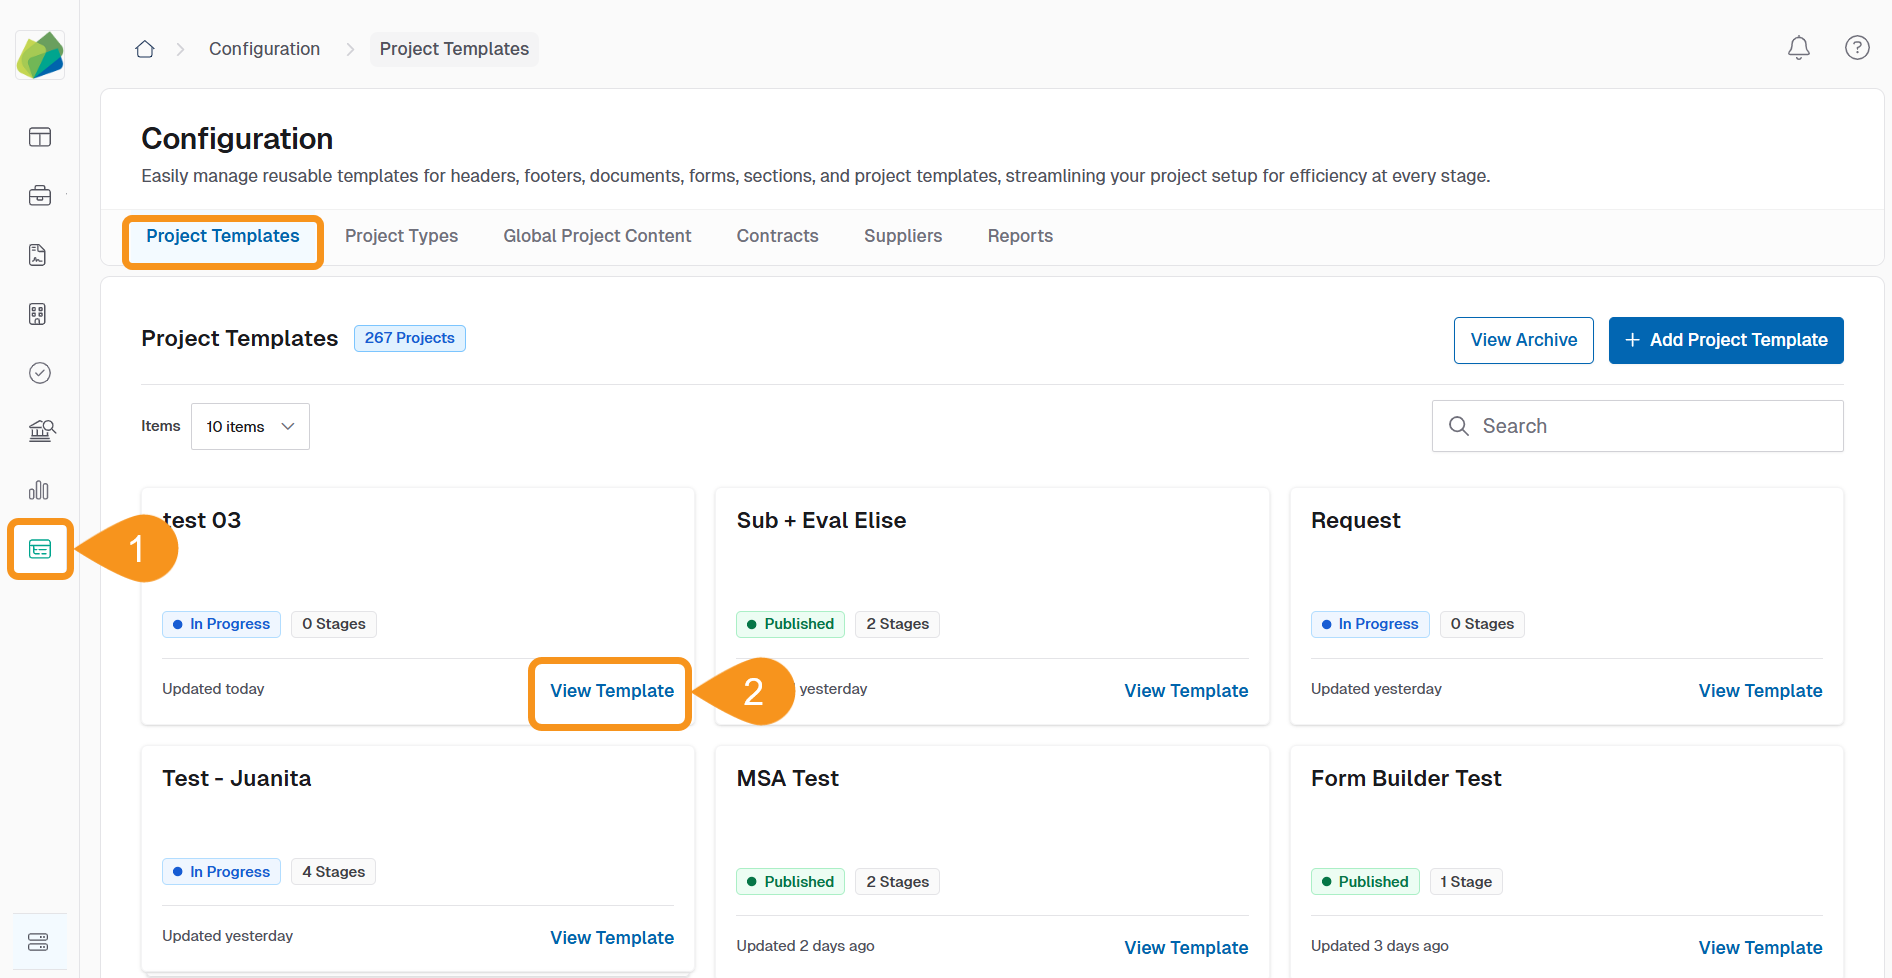Switch to the Contracts tab
This screenshot has height=978, width=1892.
coord(777,236)
